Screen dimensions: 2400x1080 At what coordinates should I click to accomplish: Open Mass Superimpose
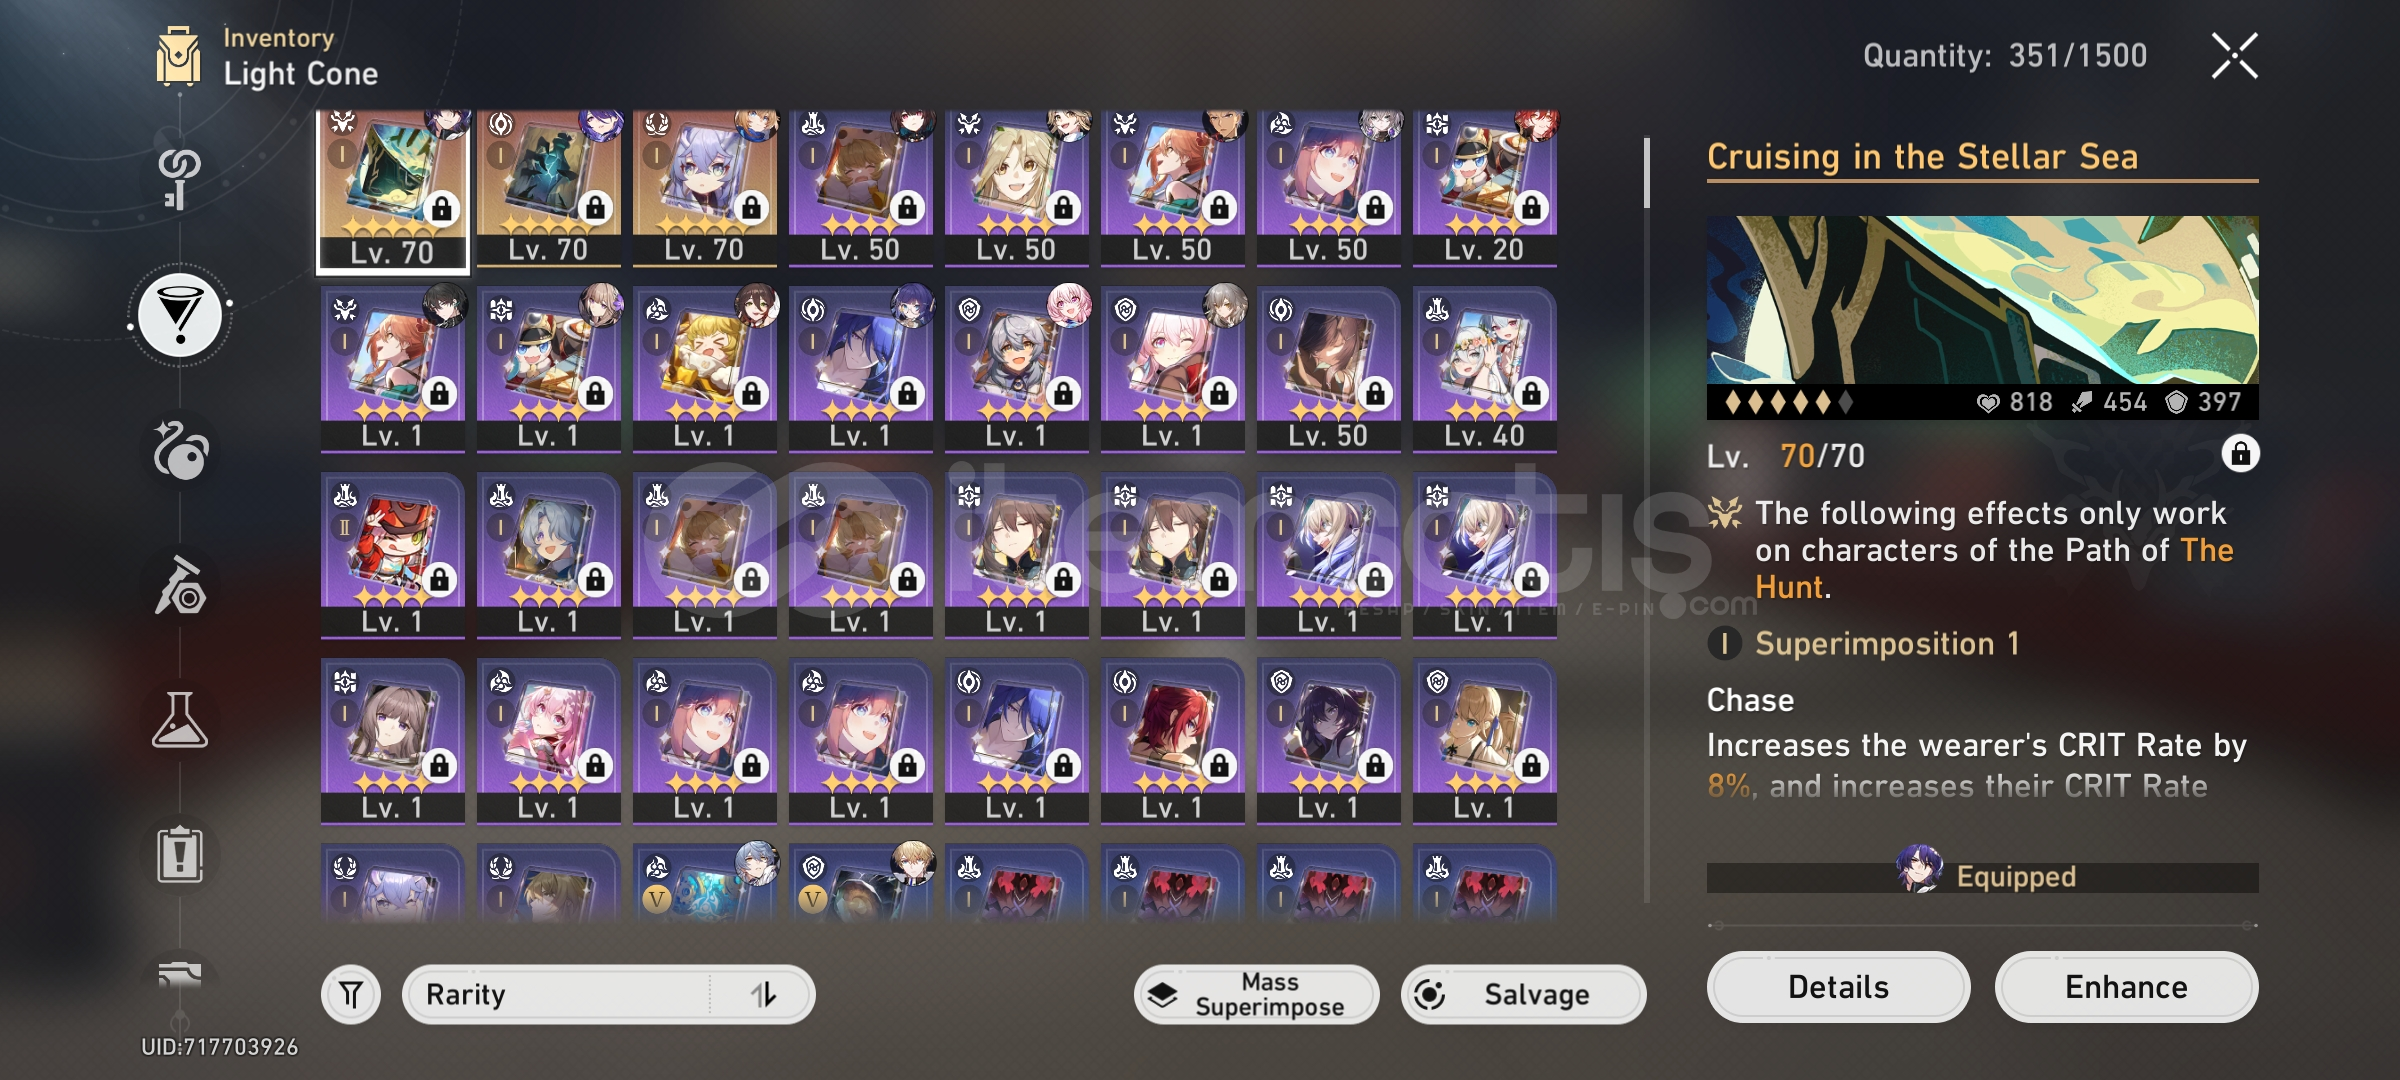1256,995
